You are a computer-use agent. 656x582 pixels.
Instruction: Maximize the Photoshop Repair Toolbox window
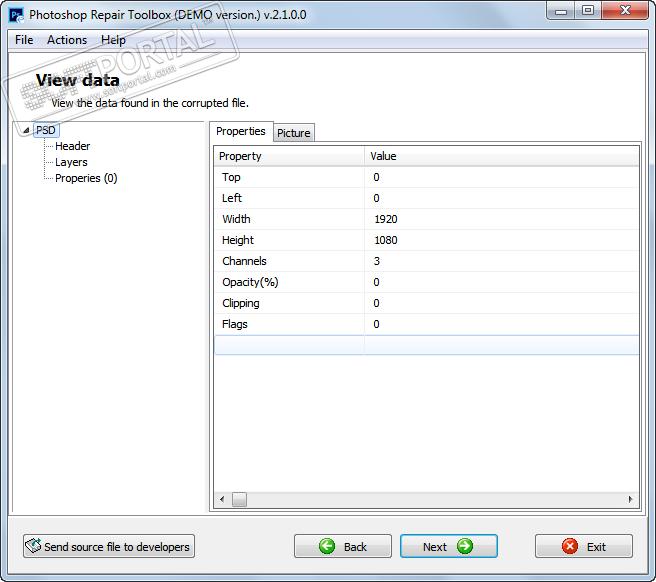pos(588,11)
